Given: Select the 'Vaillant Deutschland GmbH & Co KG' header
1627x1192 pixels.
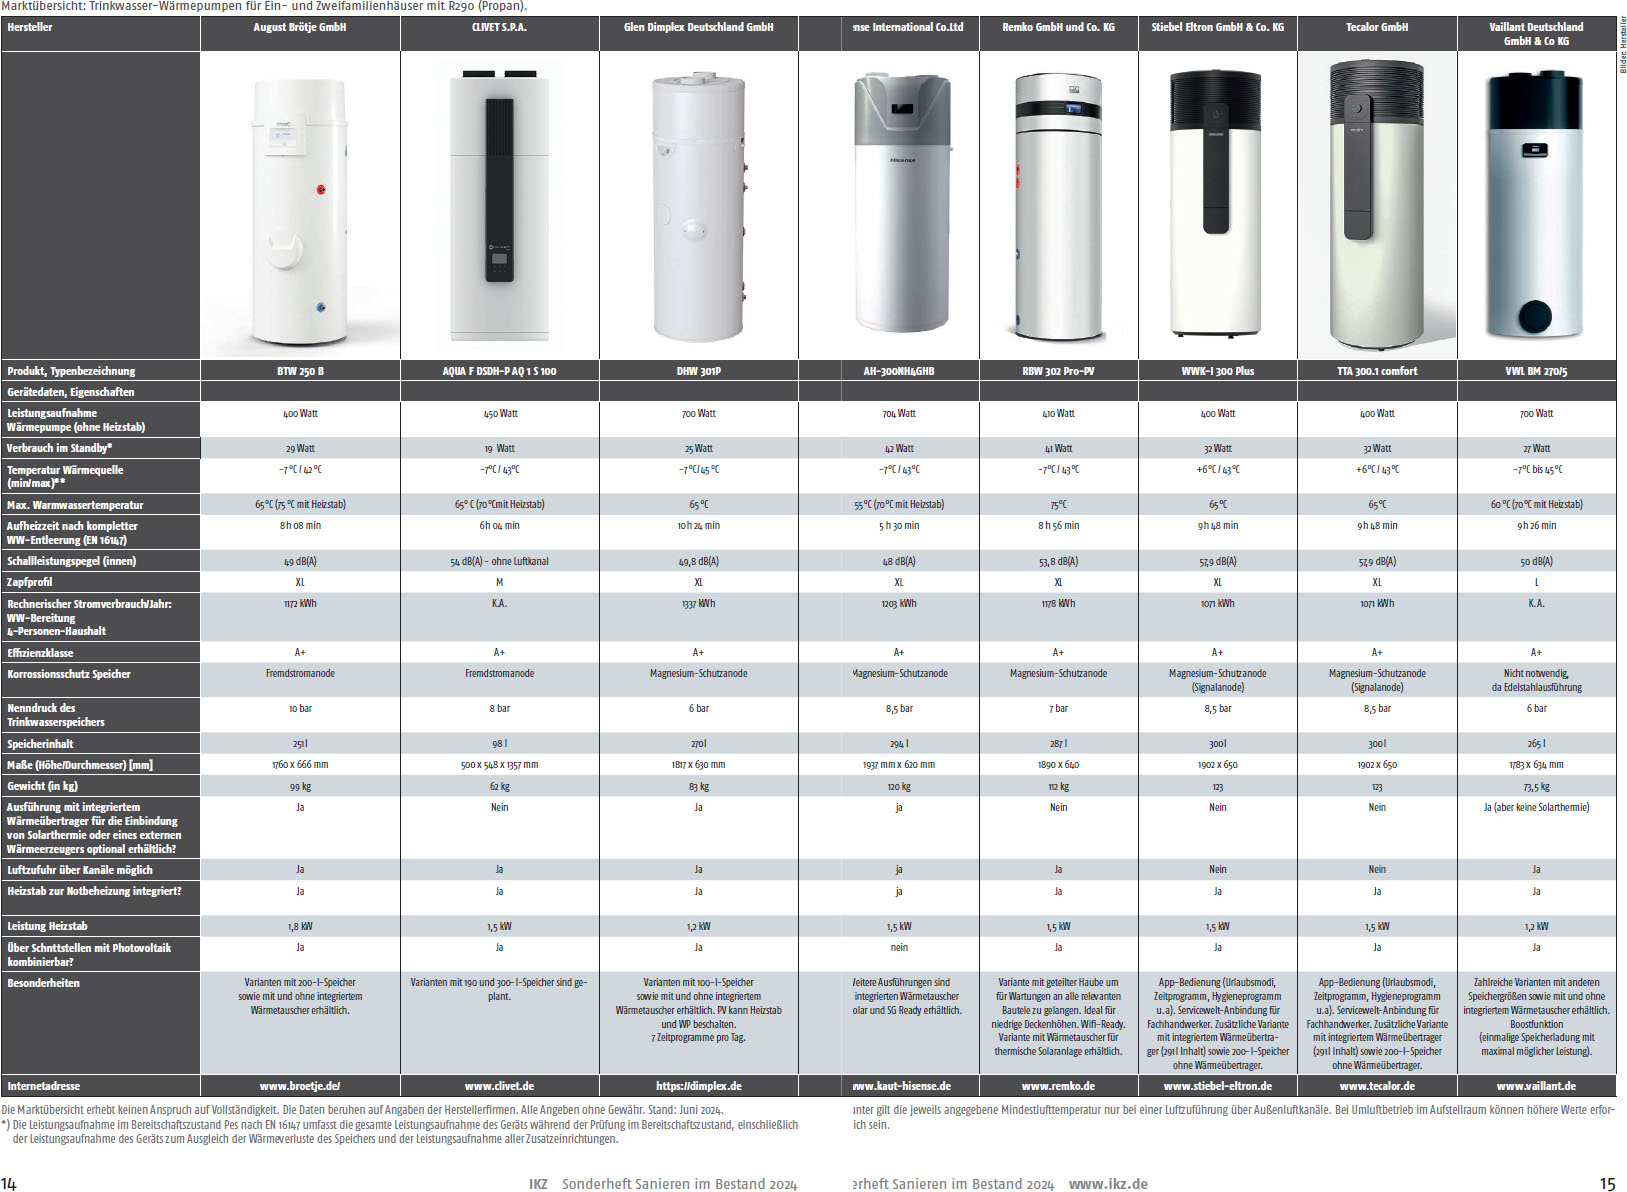Looking at the screenshot, I should [x=1536, y=34].
